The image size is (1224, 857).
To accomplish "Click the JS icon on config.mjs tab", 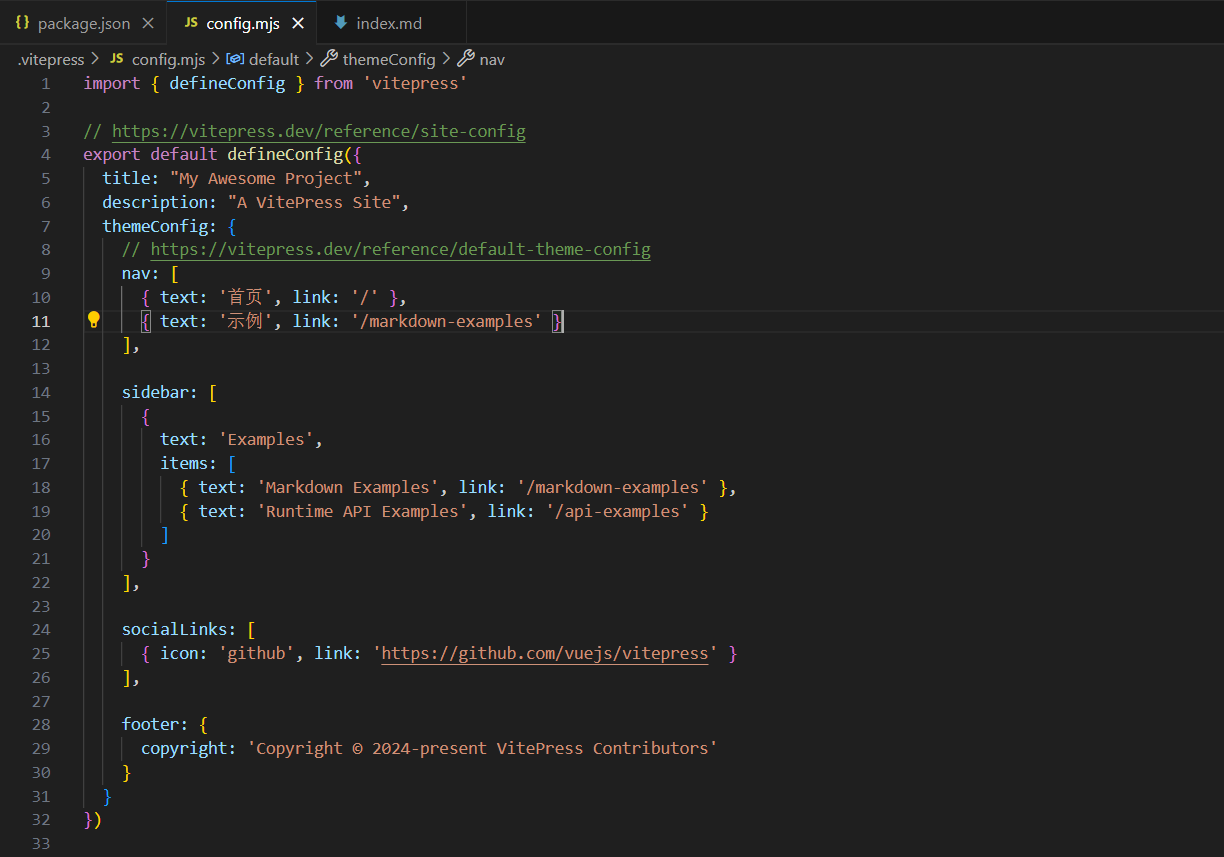I will [191, 22].
